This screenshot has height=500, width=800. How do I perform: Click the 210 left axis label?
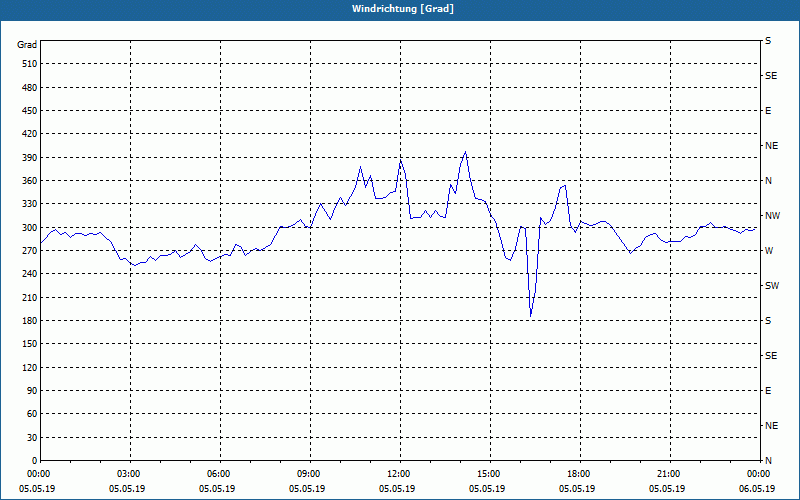pos(30,297)
